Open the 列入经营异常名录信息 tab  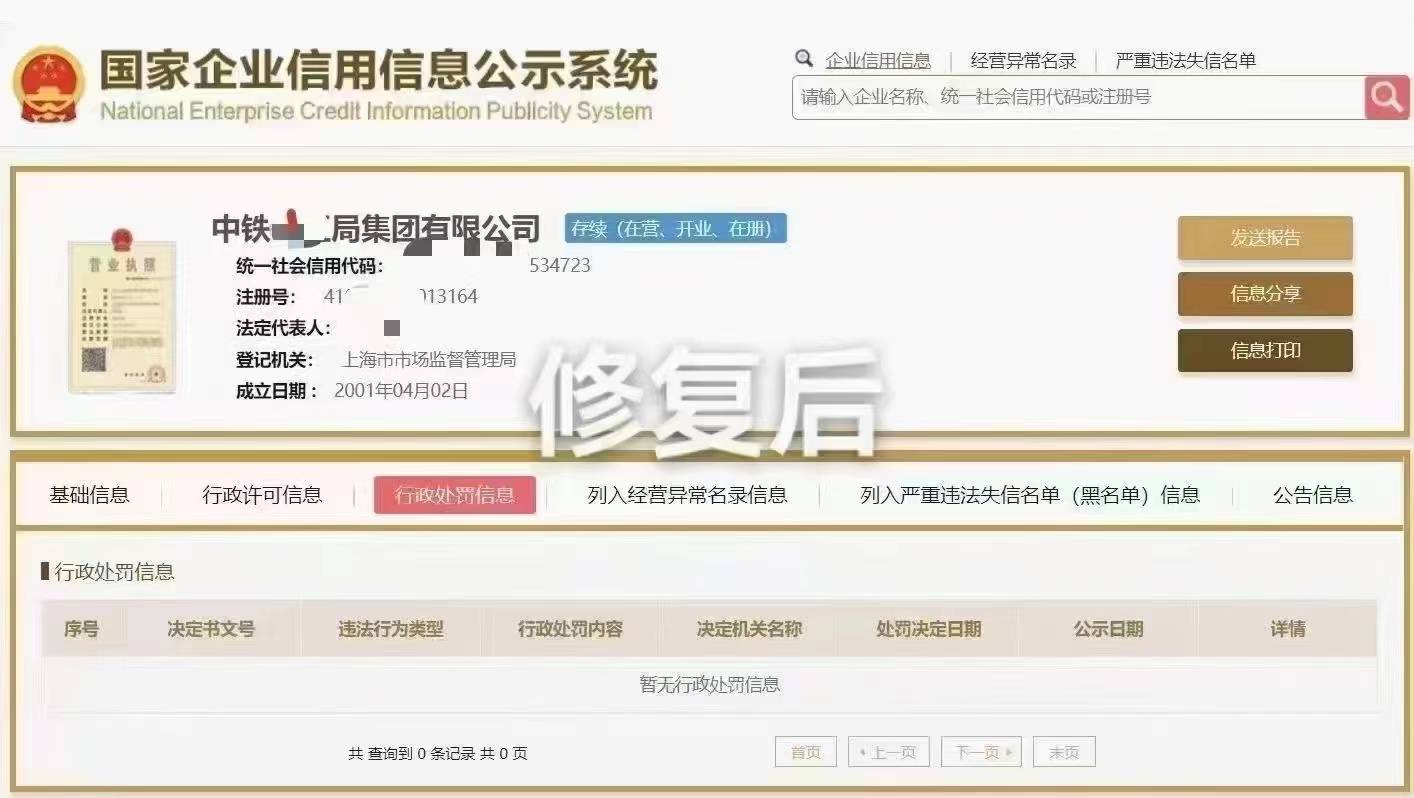click(687, 494)
